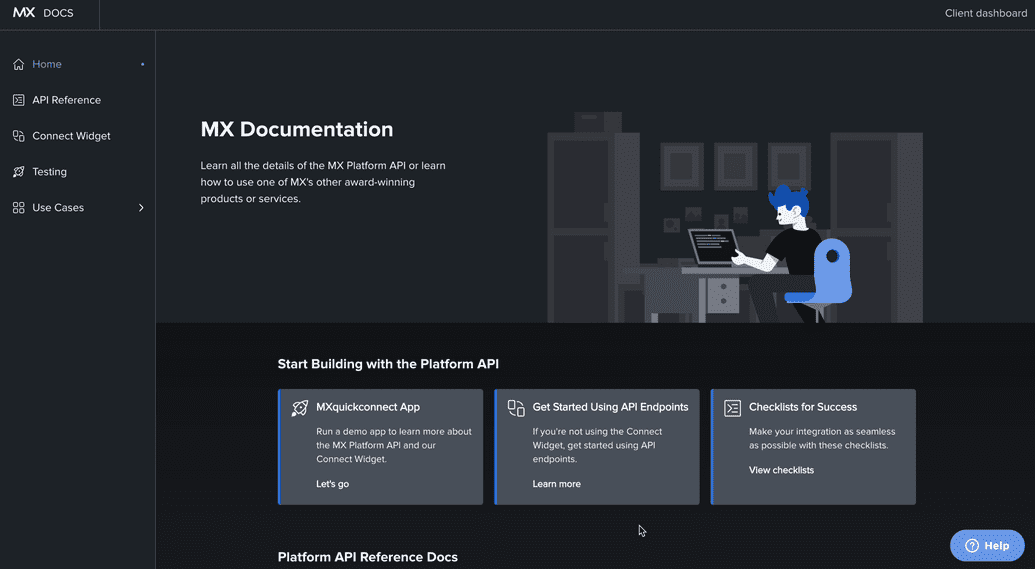Open the Help button

987,546
